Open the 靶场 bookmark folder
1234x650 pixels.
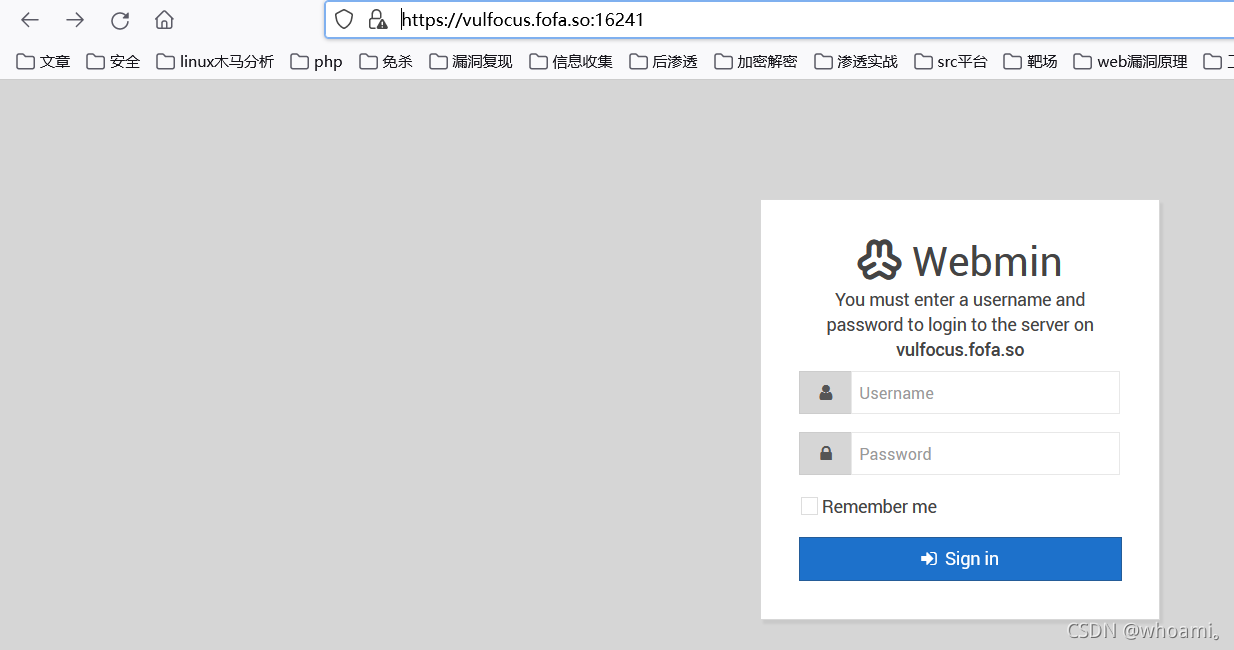pos(1031,62)
